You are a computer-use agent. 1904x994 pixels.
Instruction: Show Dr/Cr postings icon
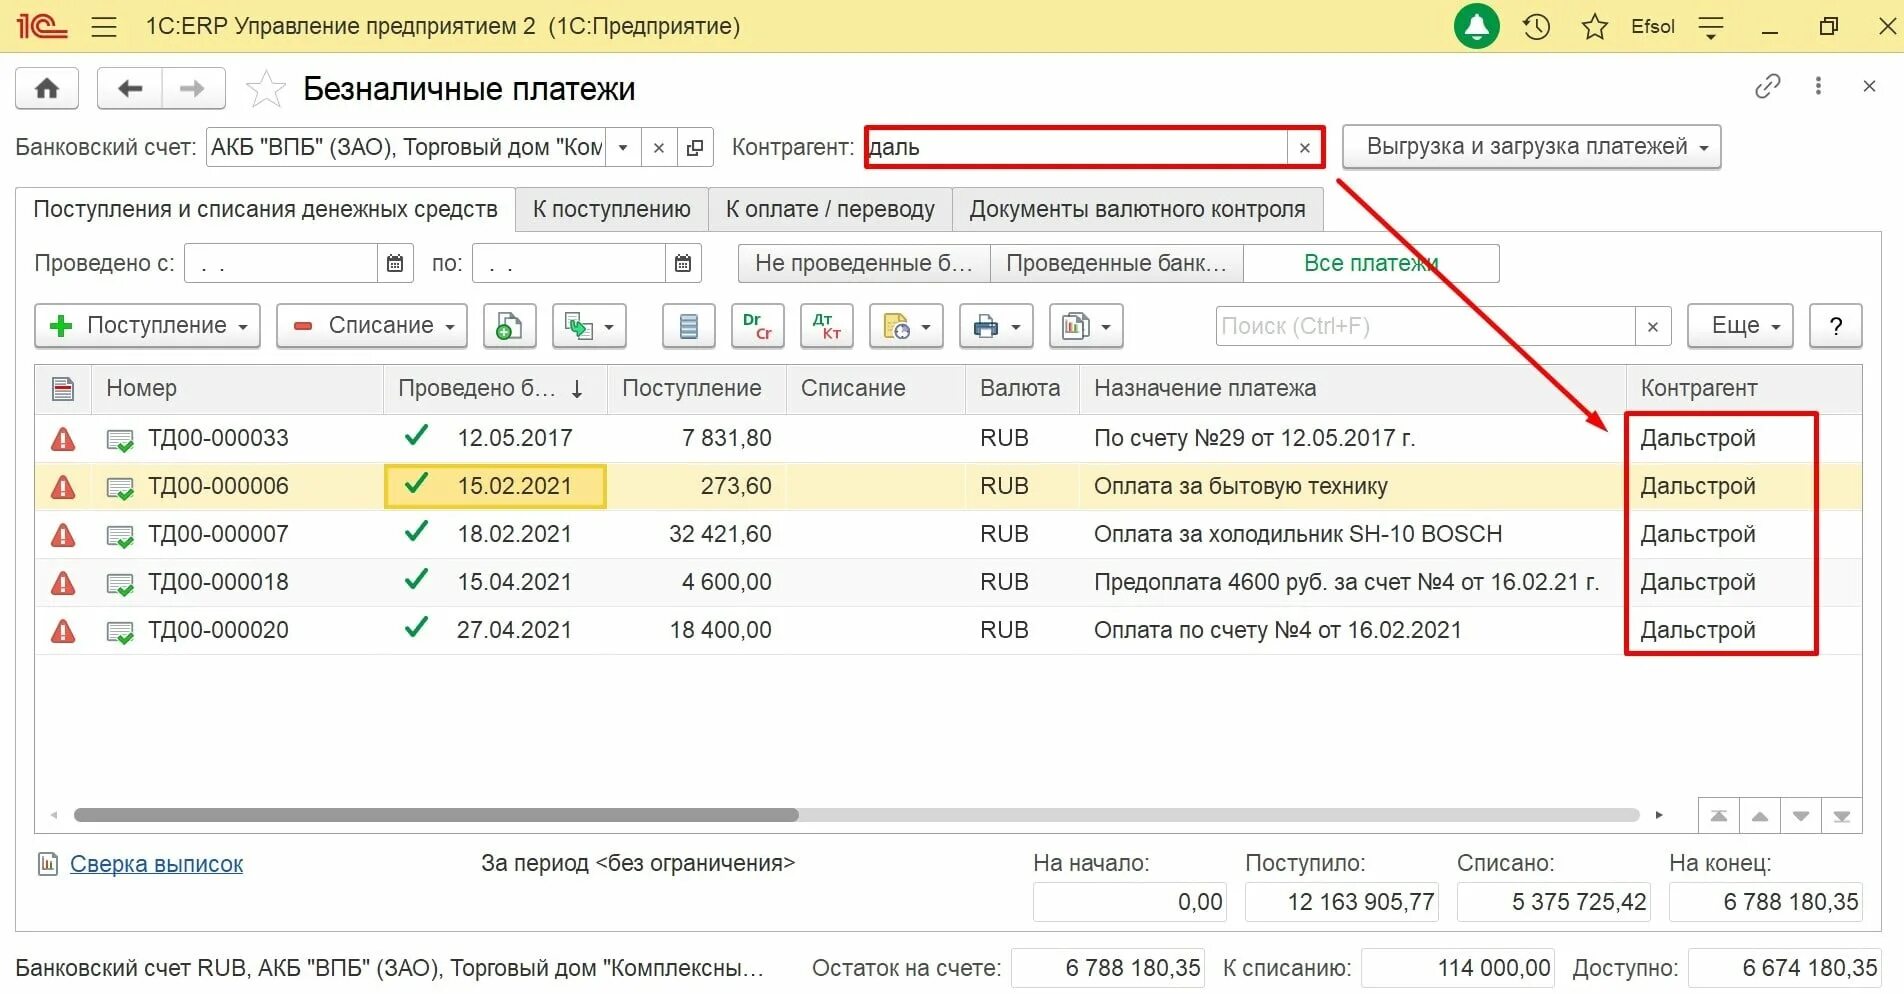point(757,326)
